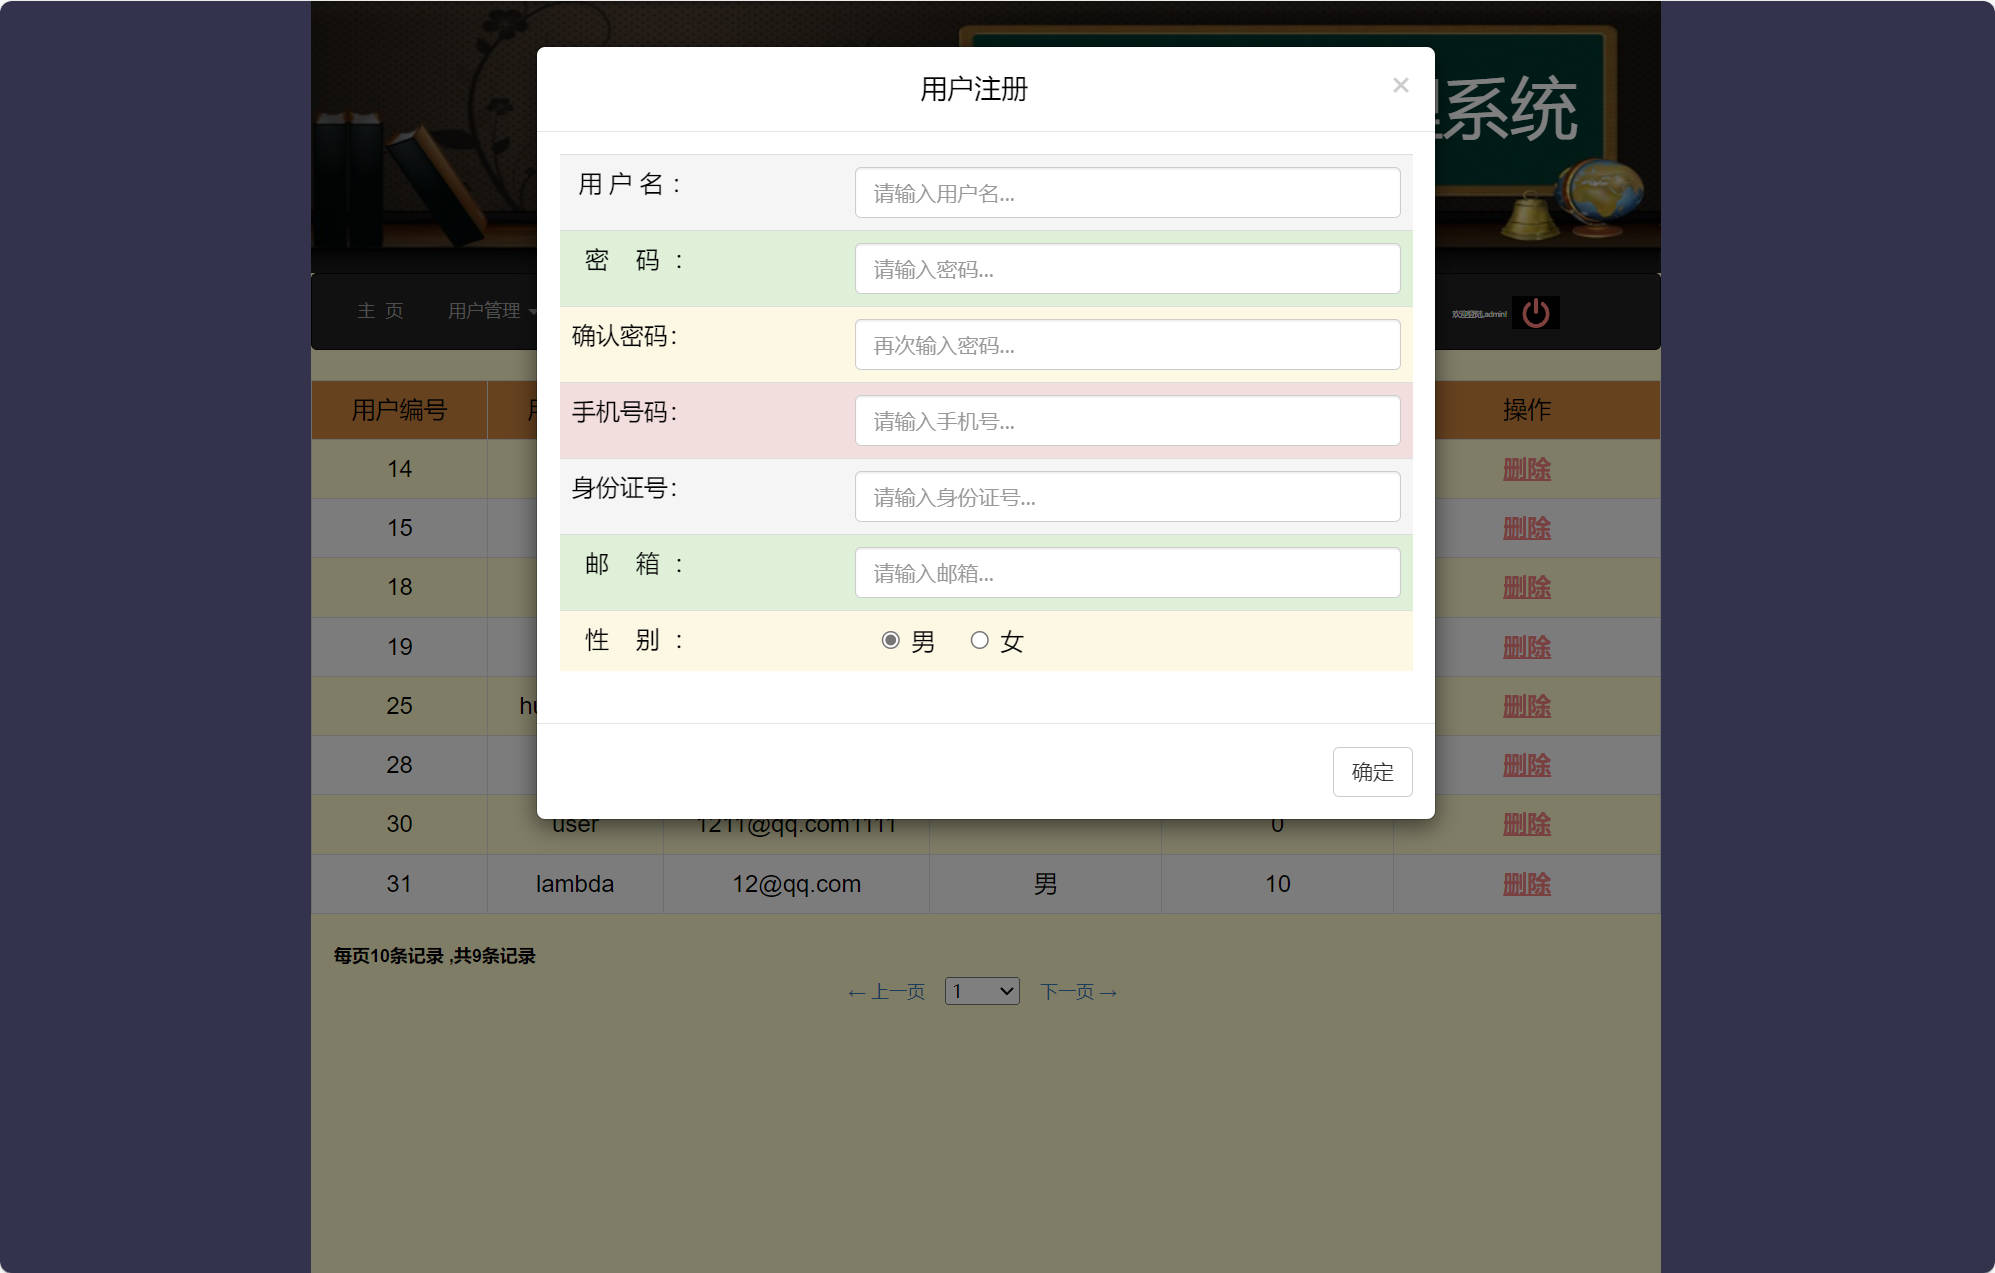Screen dimensions: 1995x1273
Task: Close the 用户注册 dialog
Action: [1400, 85]
